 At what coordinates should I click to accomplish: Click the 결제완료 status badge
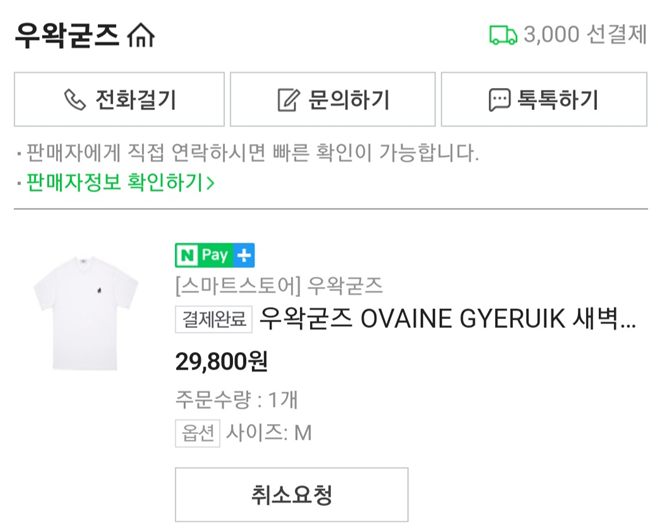pyautogui.click(x=214, y=320)
